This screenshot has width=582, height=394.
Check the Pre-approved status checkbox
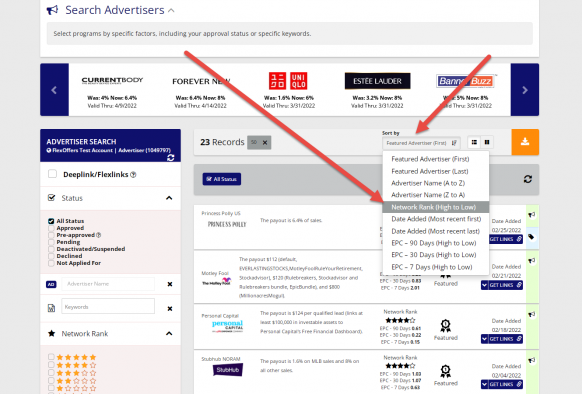(51, 235)
